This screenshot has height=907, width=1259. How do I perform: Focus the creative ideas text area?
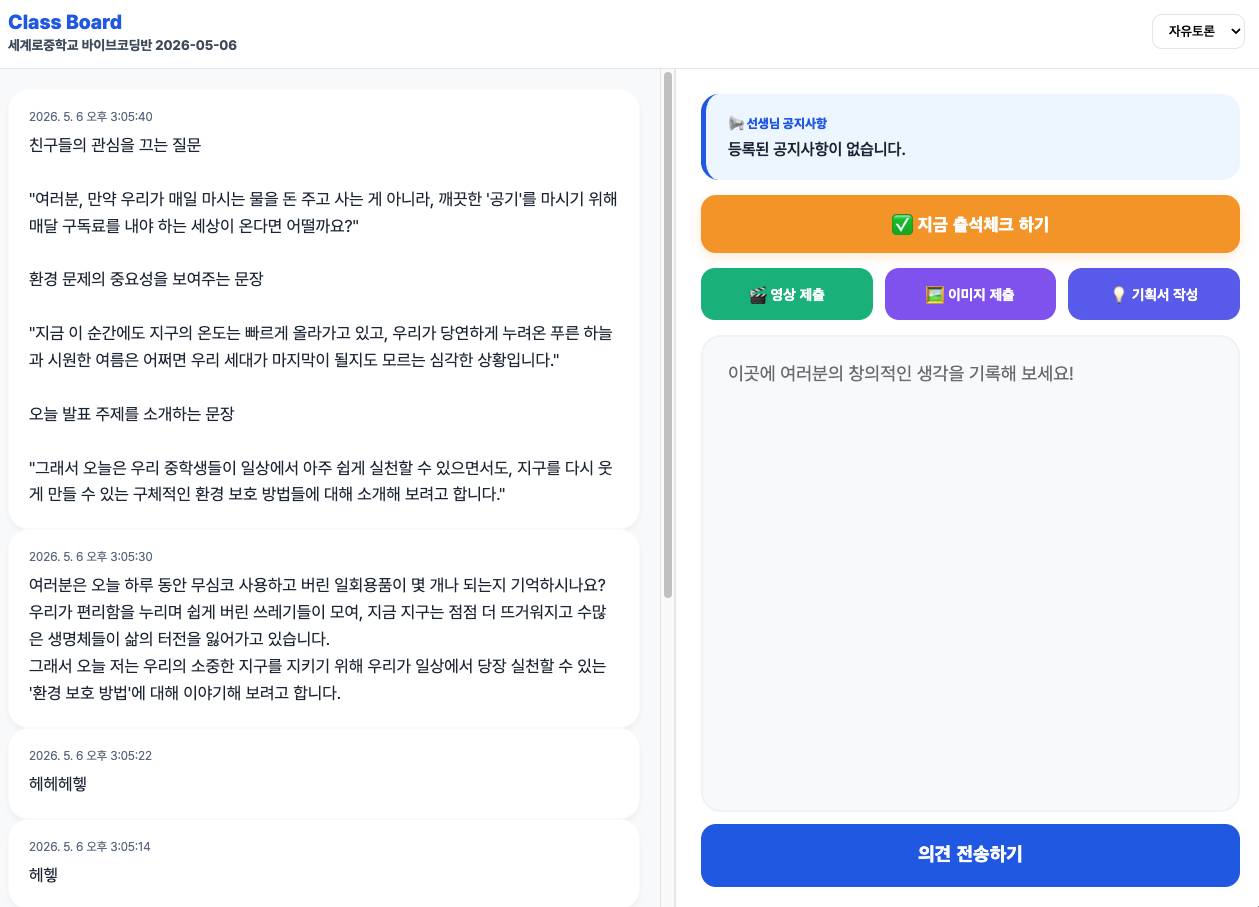(x=970, y=573)
